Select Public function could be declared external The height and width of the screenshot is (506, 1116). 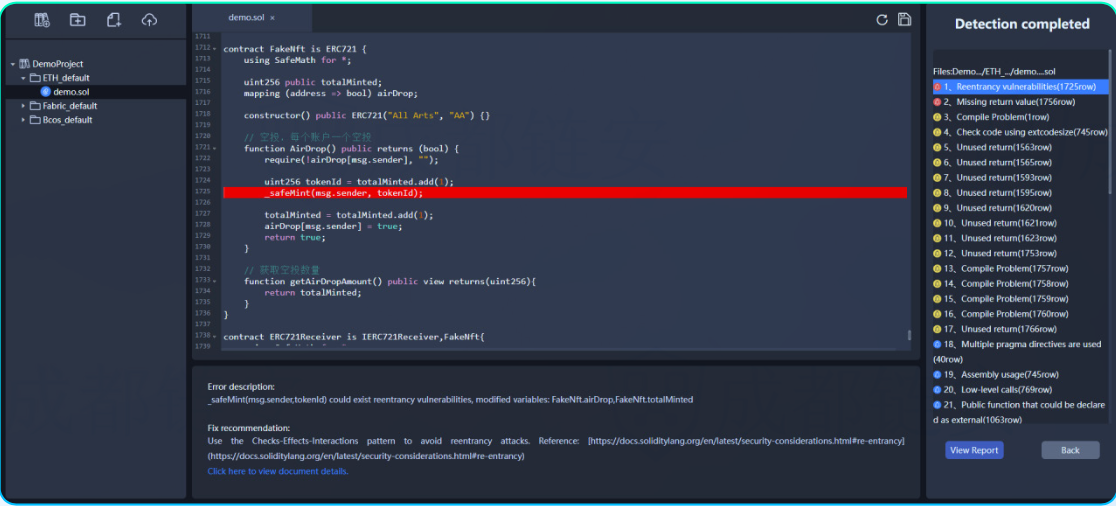point(1021,412)
